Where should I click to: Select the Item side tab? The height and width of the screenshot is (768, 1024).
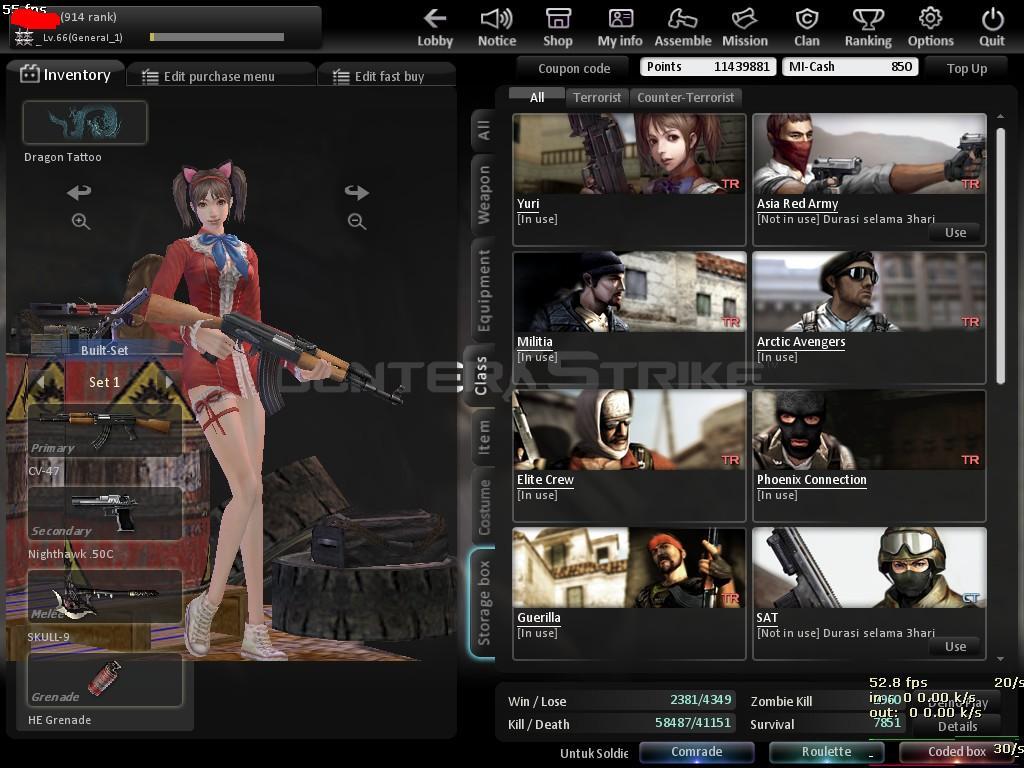(484, 437)
